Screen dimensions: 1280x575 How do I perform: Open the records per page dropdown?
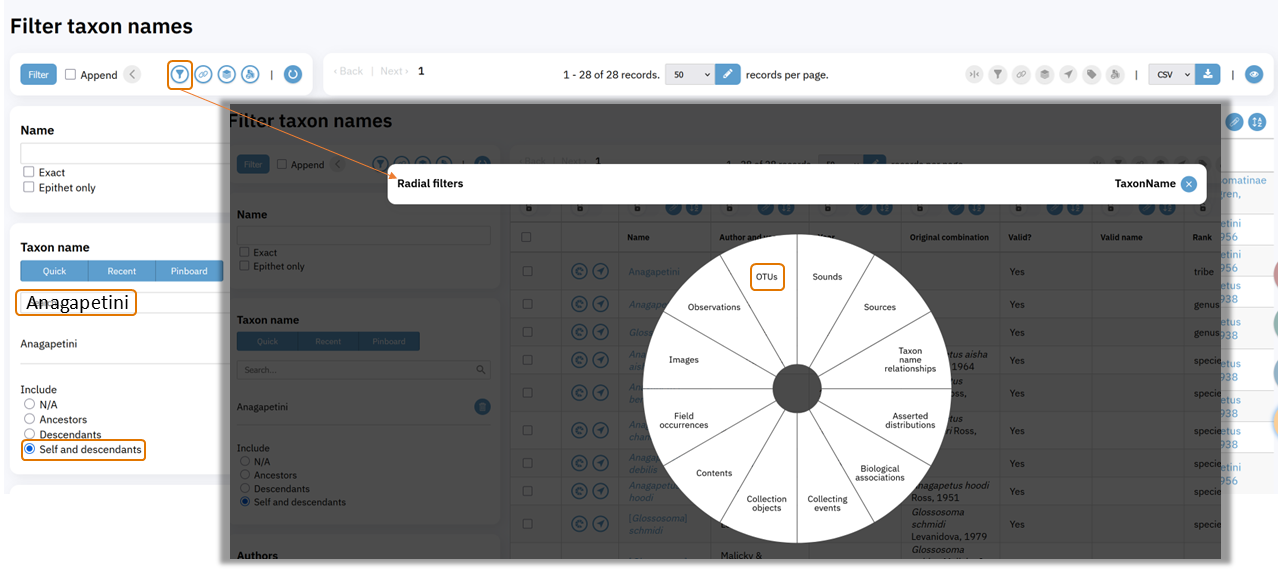[689, 74]
